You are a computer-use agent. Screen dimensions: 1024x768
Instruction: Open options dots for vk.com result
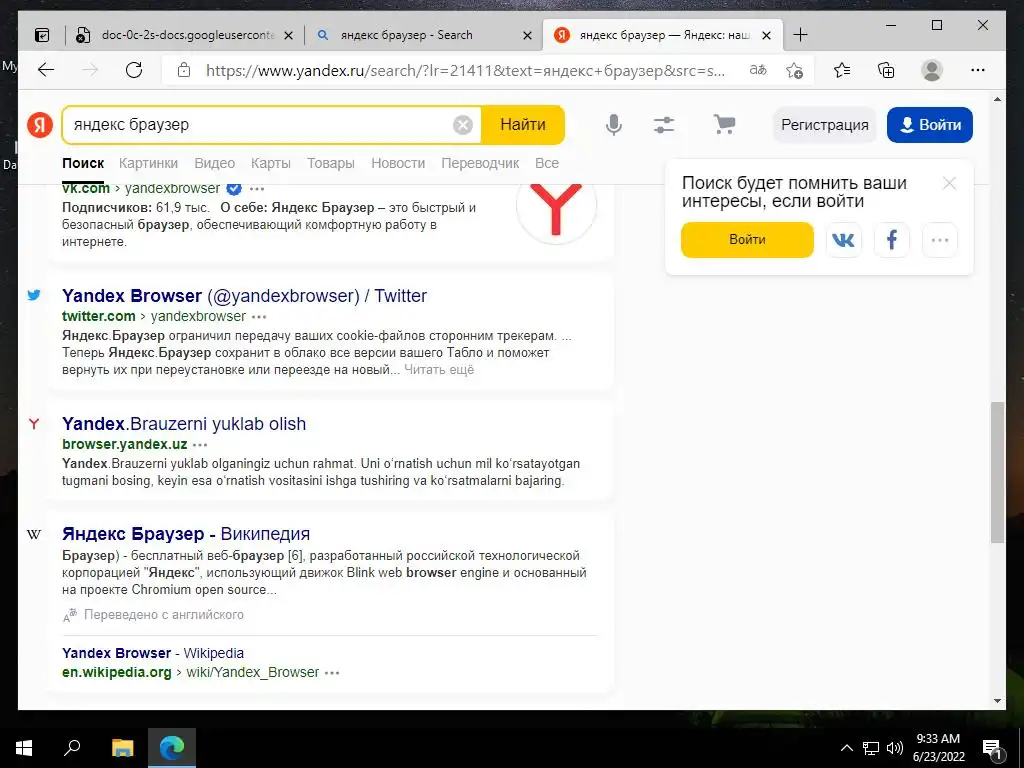click(257, 189)
